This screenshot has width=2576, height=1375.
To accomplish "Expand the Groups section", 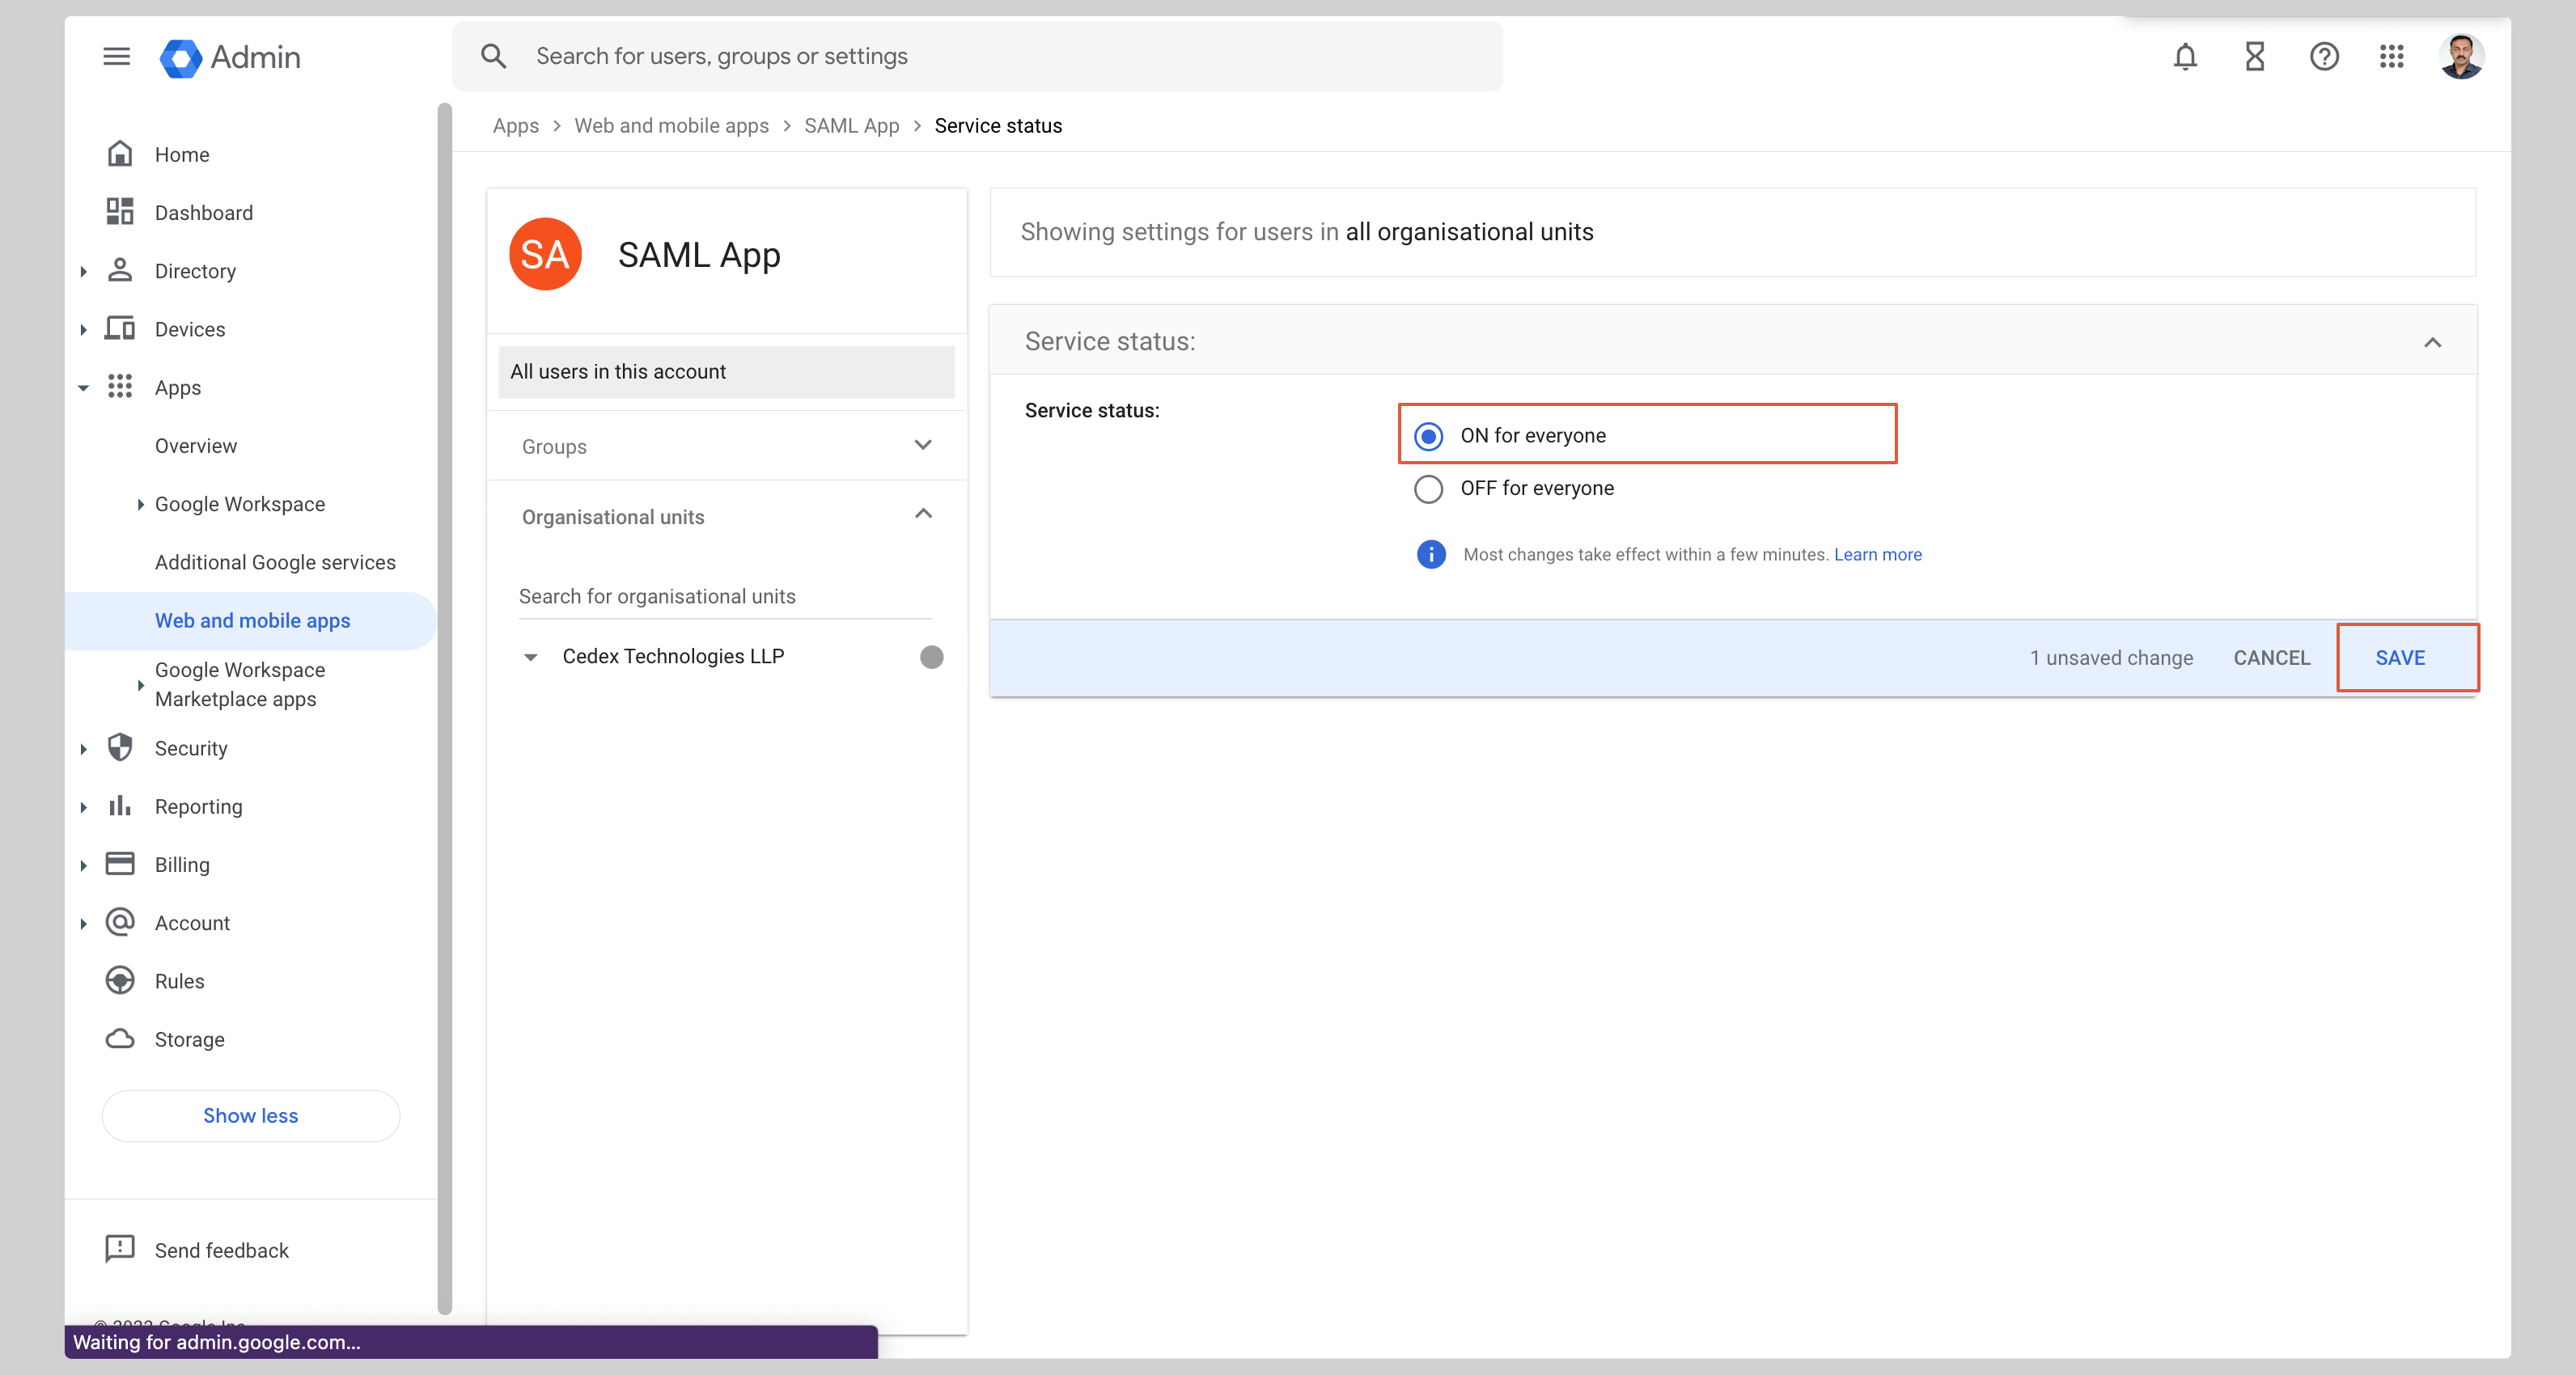I will click(x=922, y=445).
